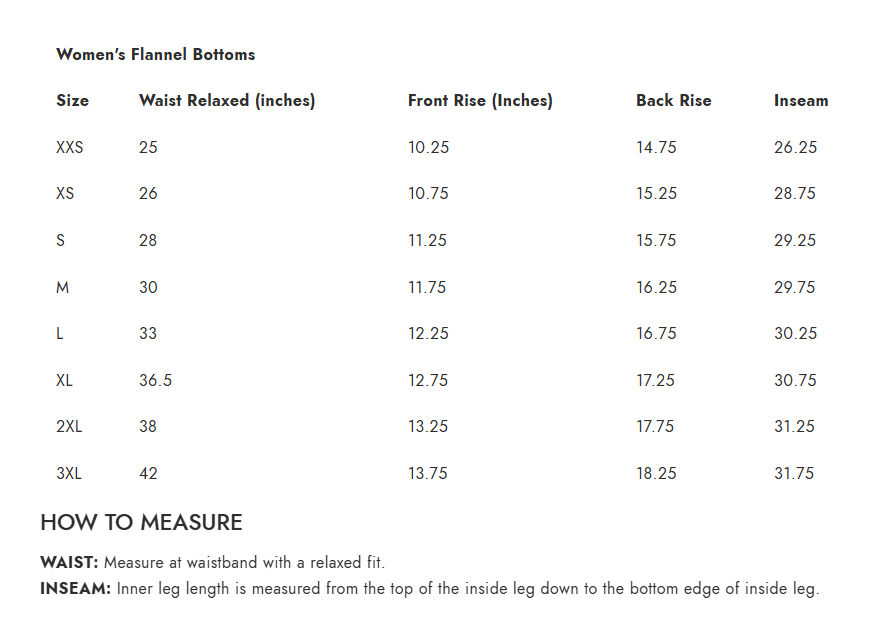
Task: Select the Back Rise column header
Action: click(x=673, y=100)
